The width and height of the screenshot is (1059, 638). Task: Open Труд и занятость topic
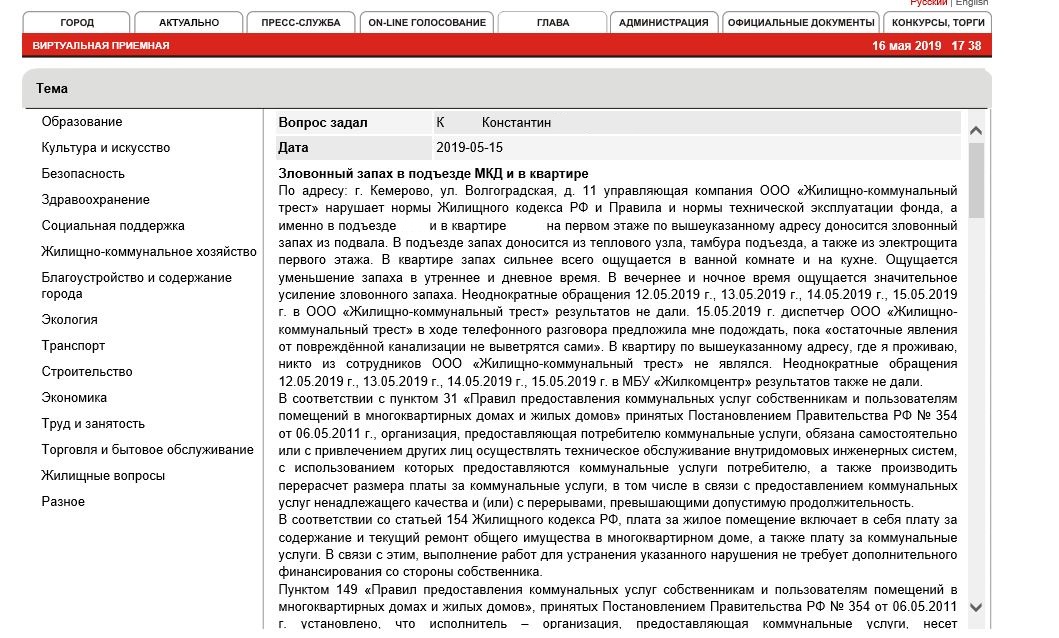coord(93,423)
